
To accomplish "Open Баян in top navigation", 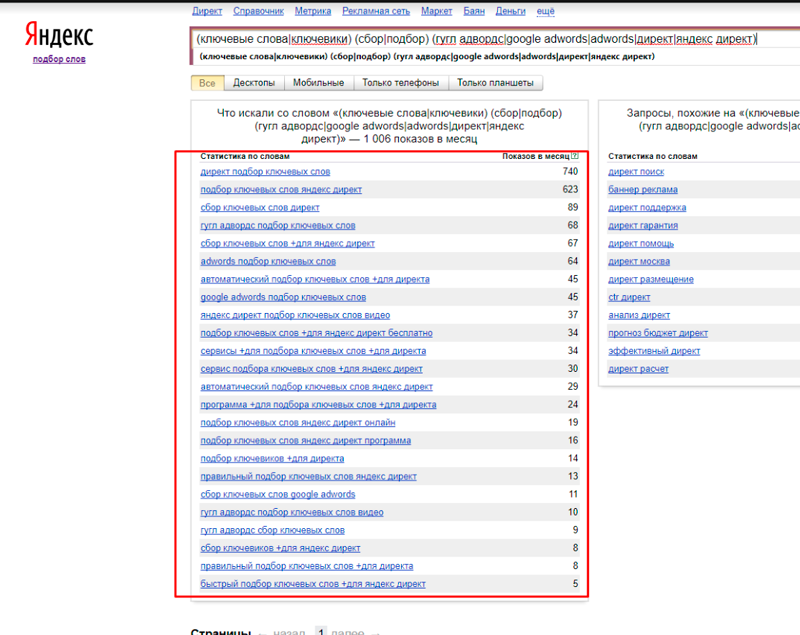I will [x=474, y=11].
